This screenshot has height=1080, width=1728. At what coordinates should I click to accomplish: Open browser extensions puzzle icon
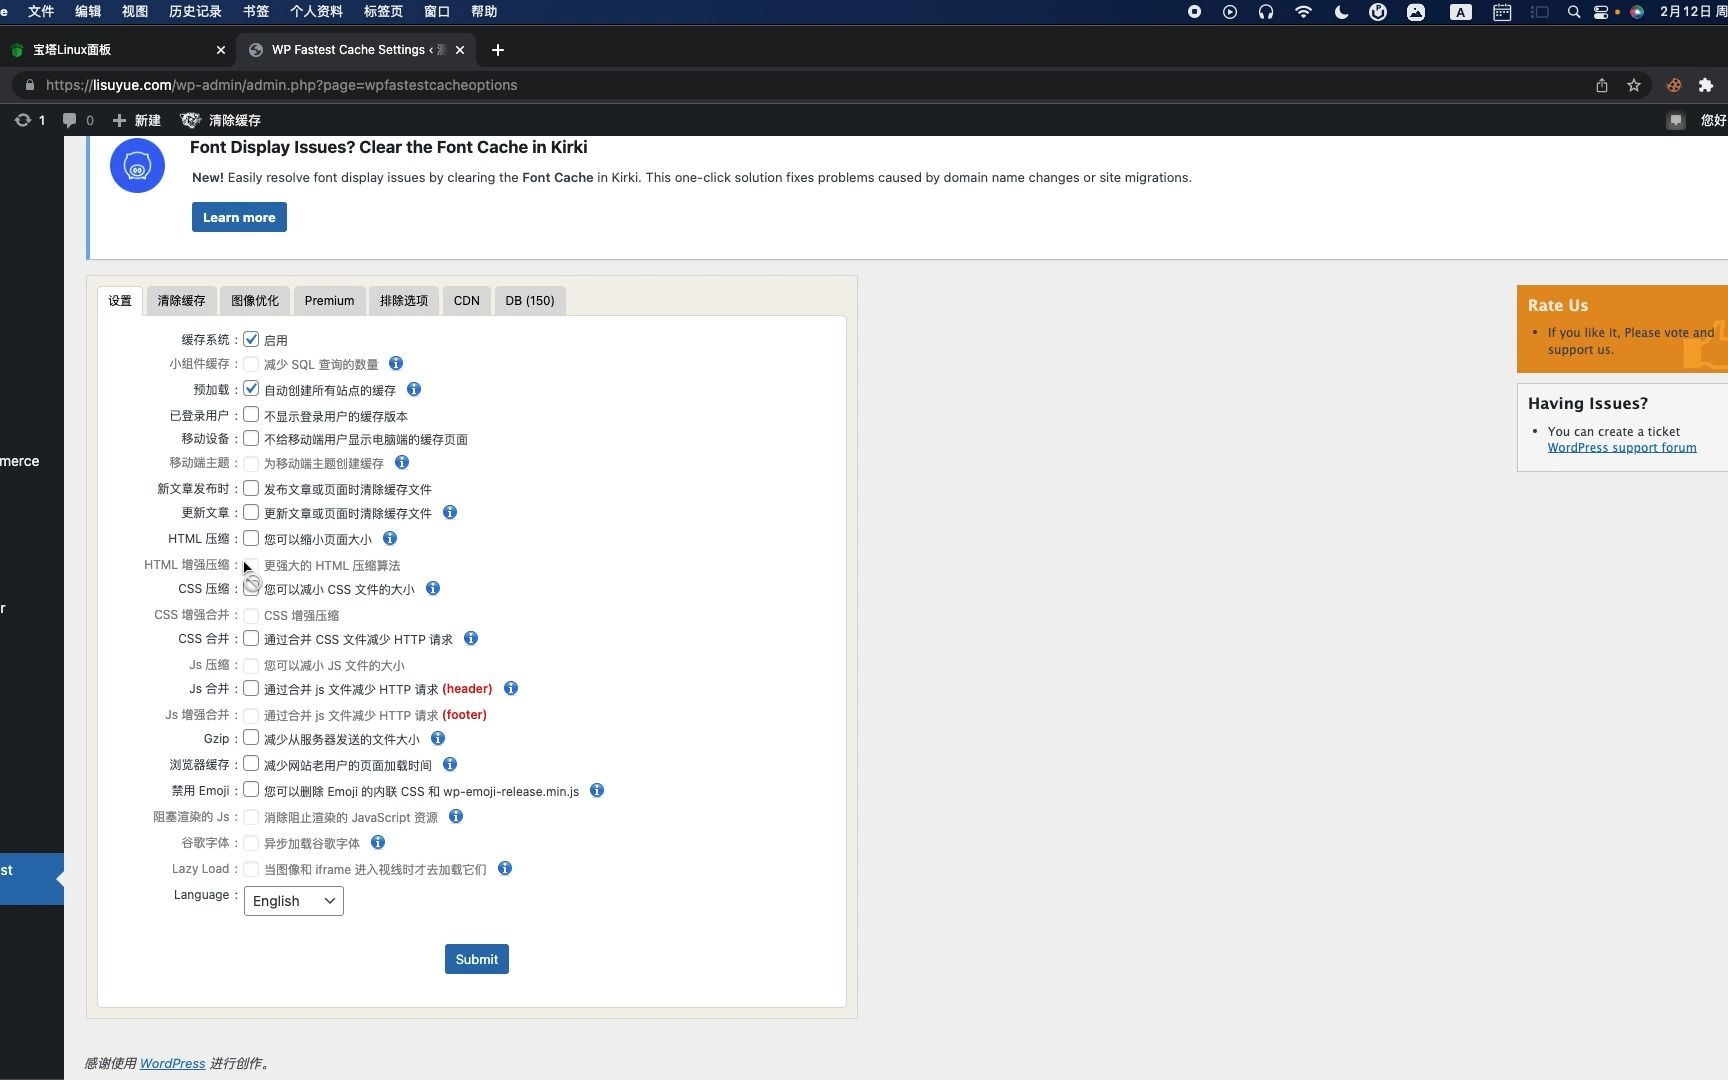point(1706,85)
